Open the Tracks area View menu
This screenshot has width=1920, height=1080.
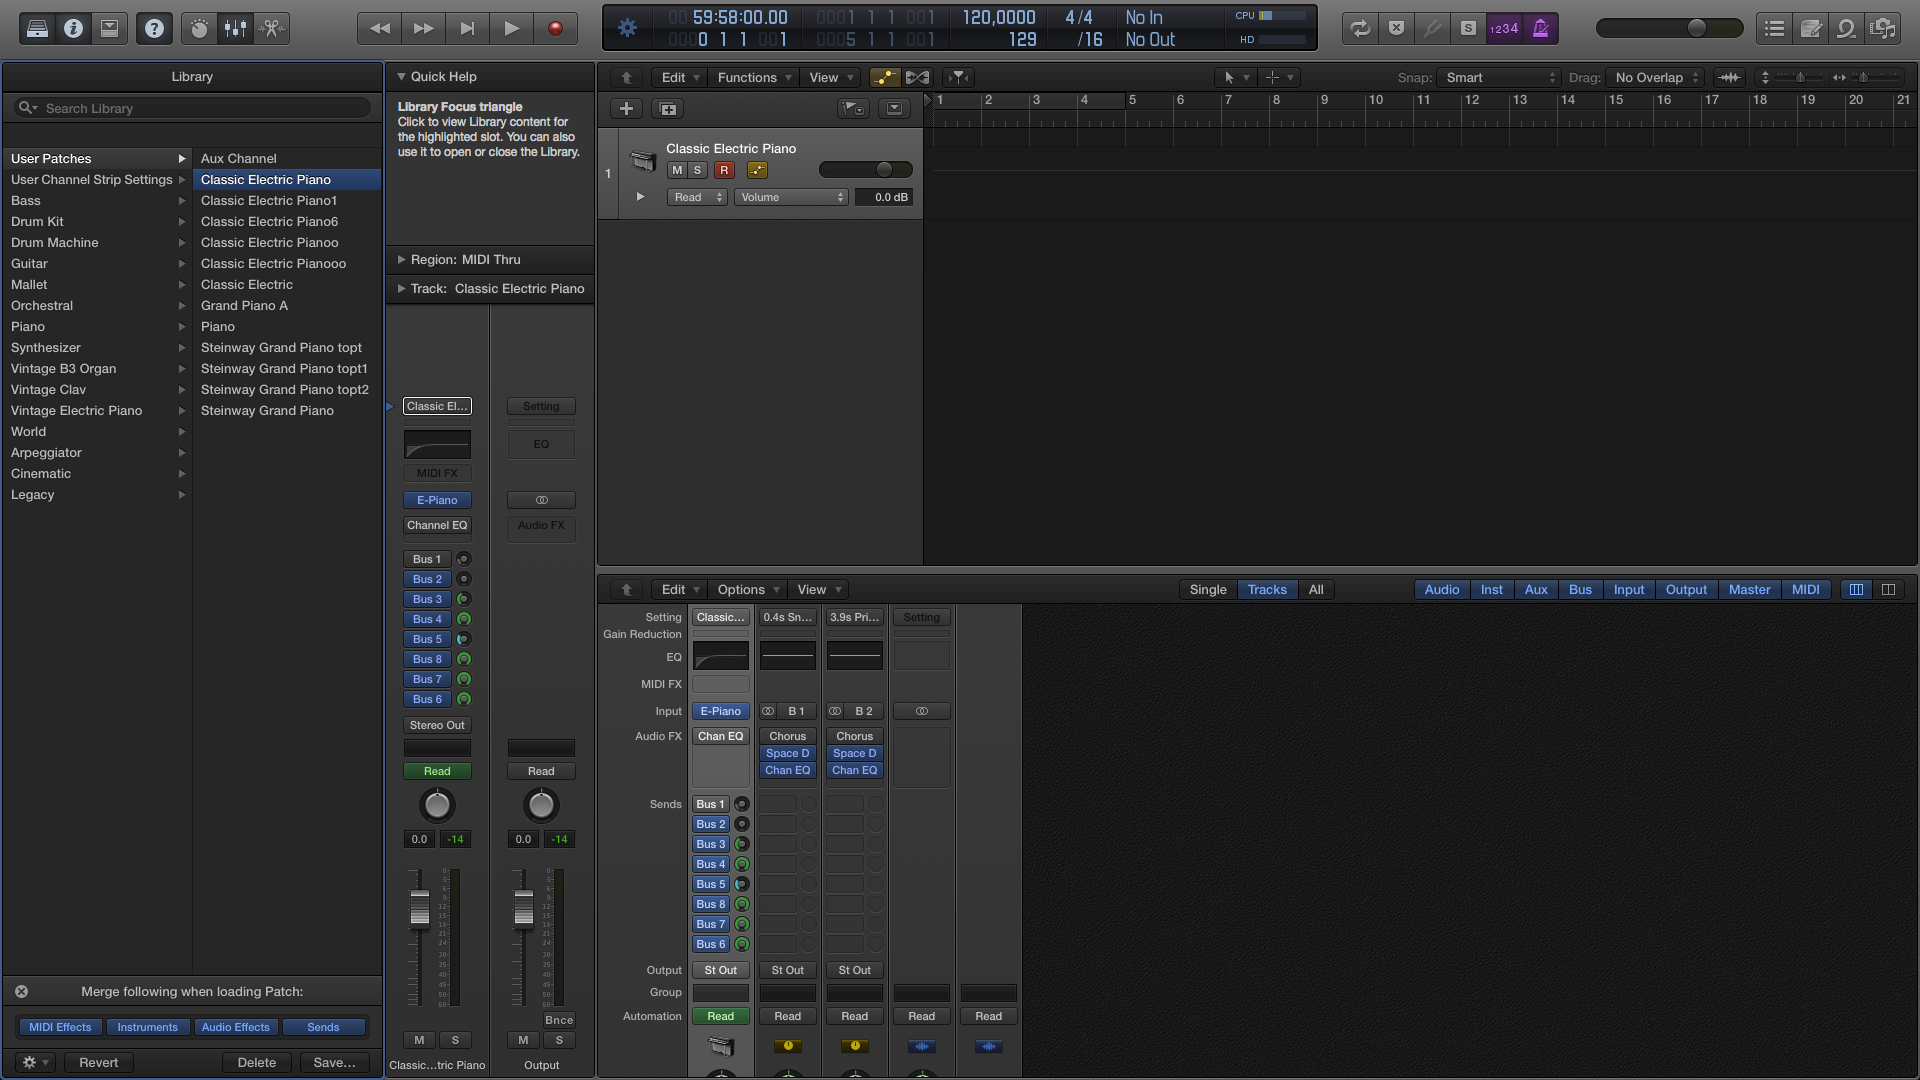pyautogui.click(x=831, y=77)
